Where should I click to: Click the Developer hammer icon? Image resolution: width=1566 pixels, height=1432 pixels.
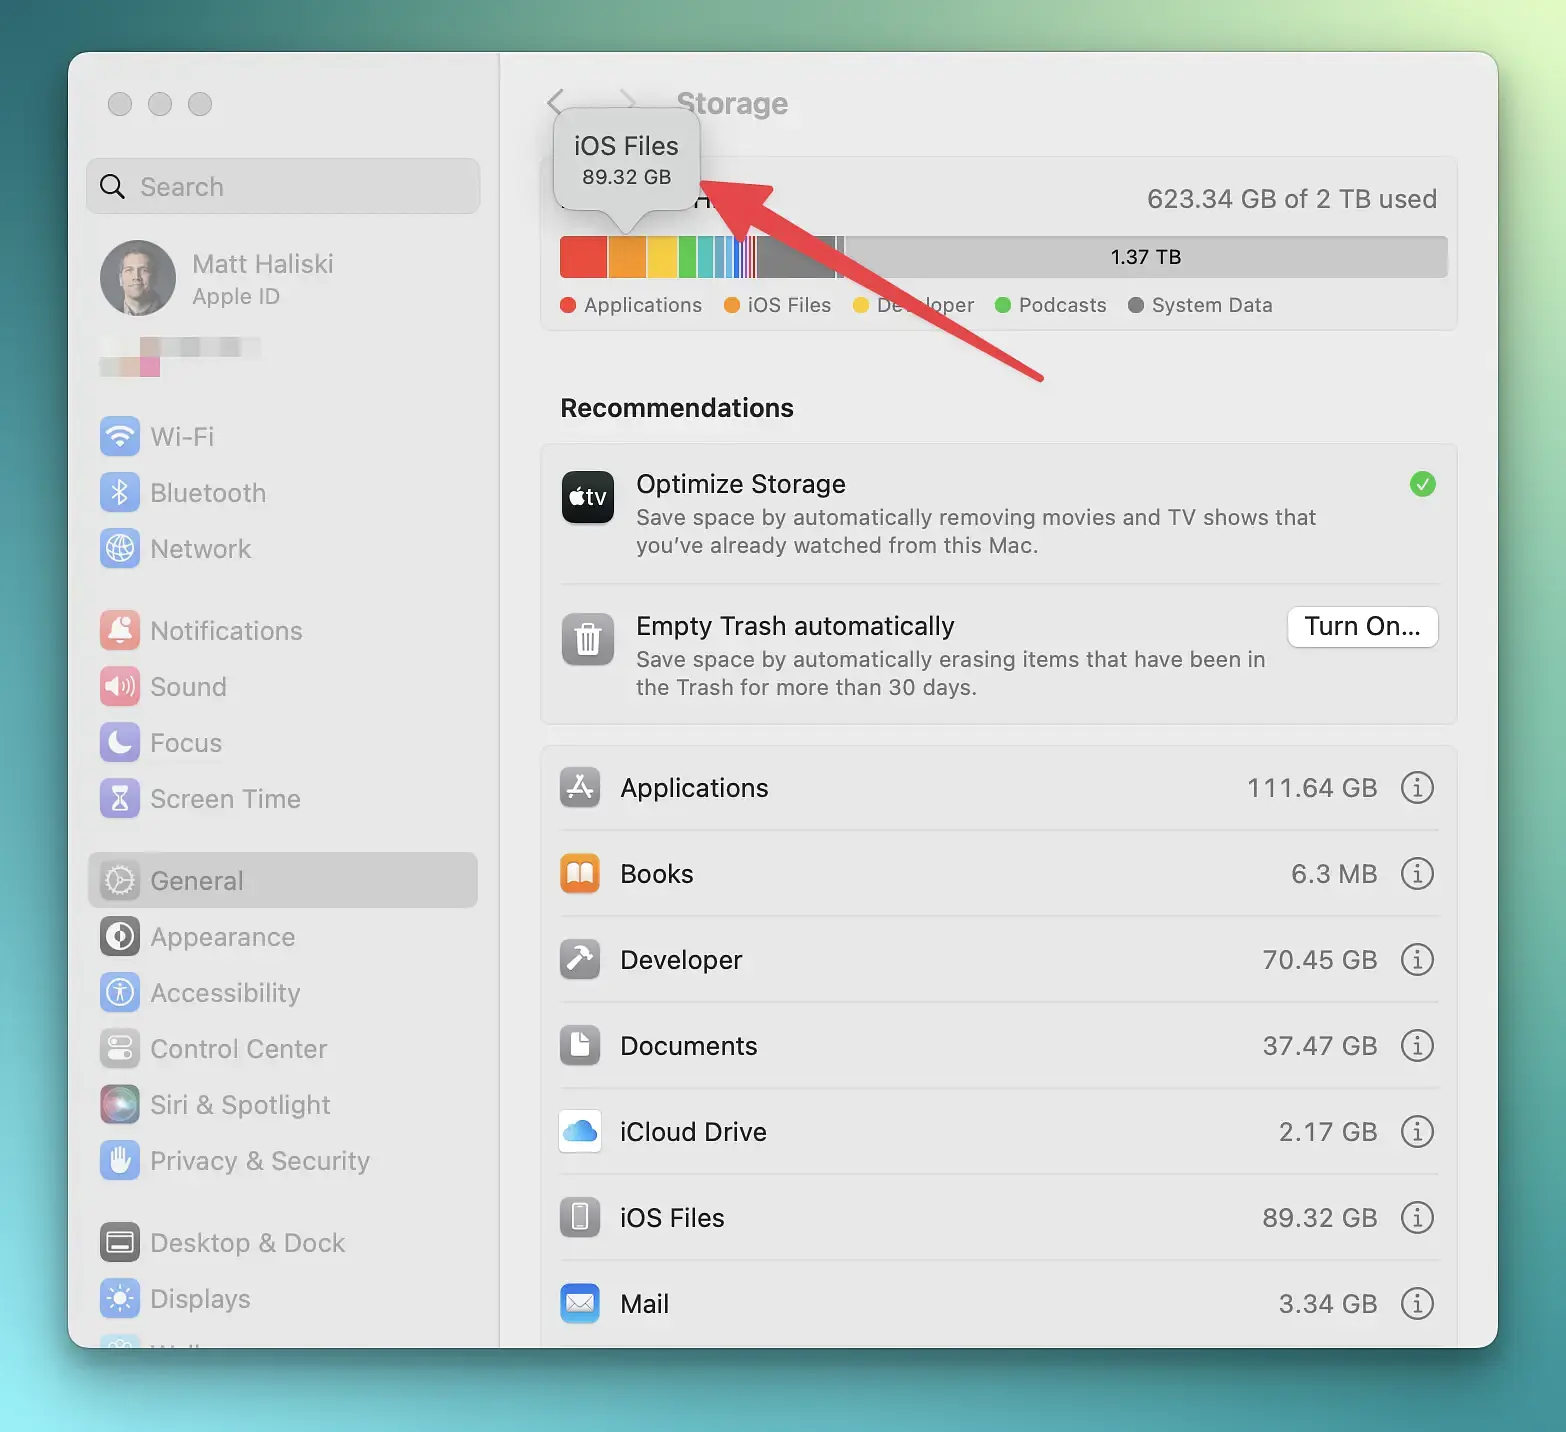pos(580,959)
